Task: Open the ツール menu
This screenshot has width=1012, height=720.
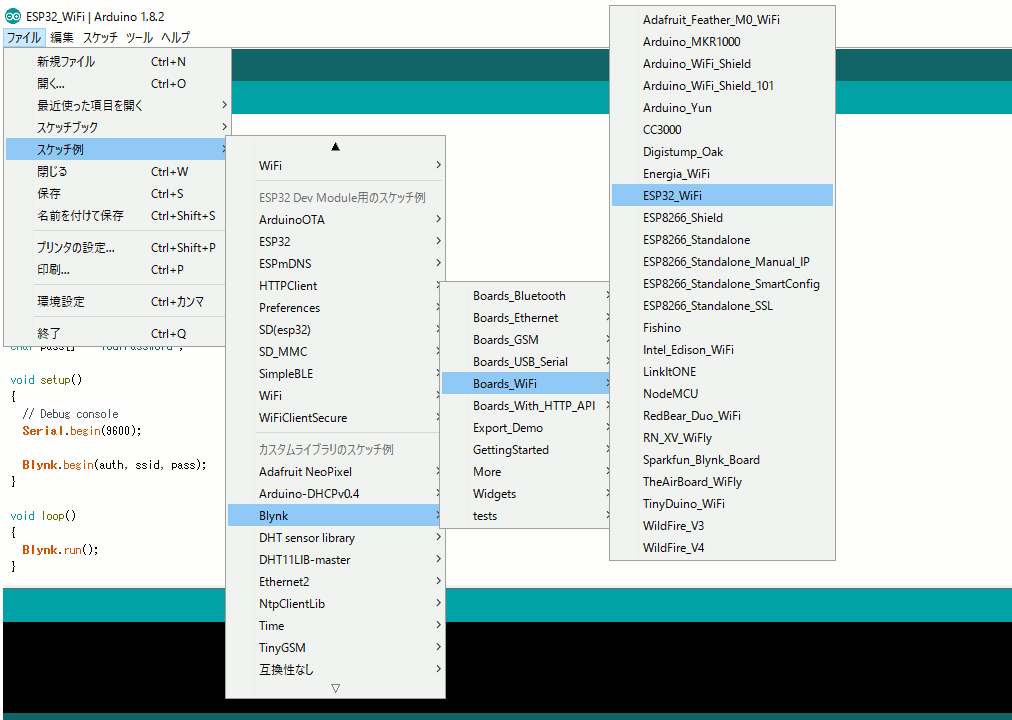Action: pos(139,37)
